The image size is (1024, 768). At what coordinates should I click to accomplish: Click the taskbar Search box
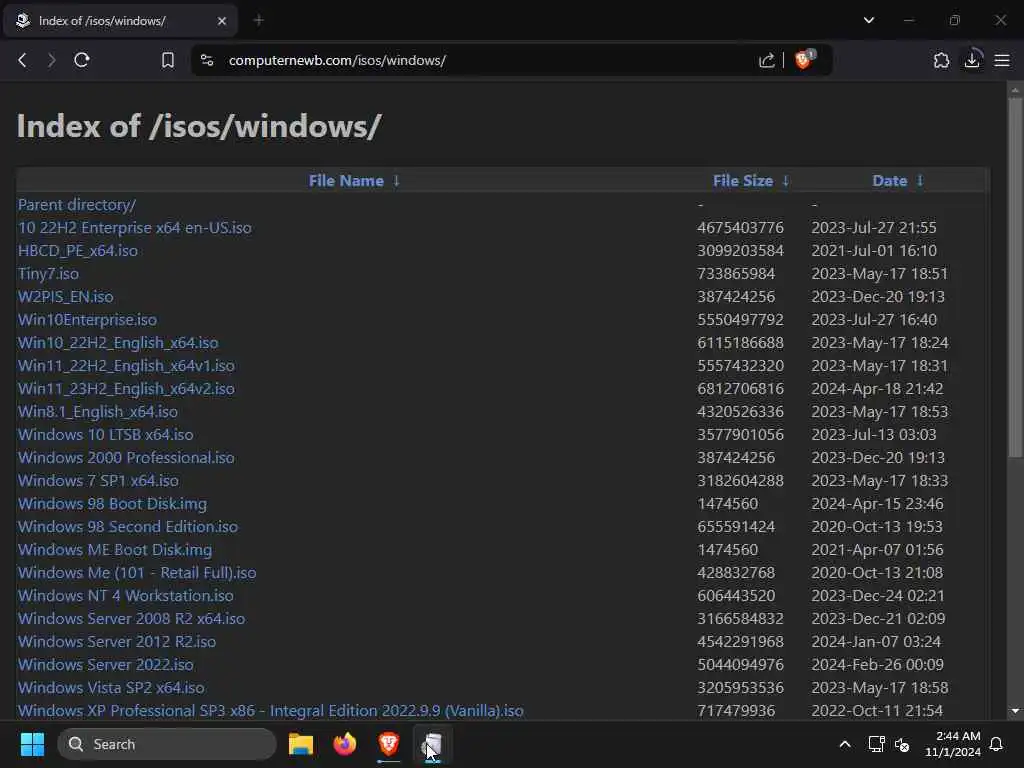pos(167,744)
